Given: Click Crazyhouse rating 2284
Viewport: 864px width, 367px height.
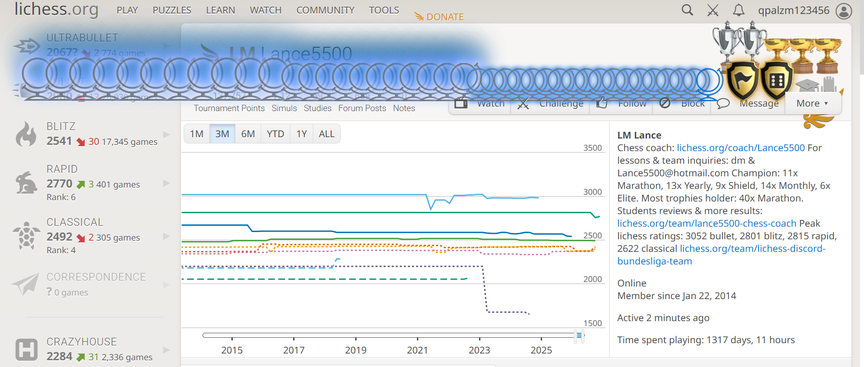Looking at the screenshot, I should click(59, 357).
